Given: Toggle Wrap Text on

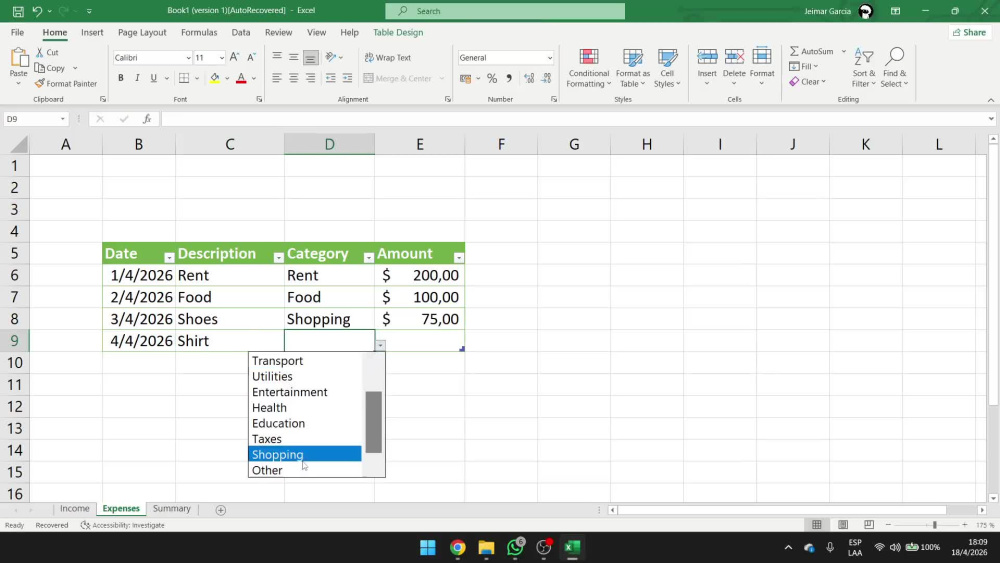Looking at the screenshot, I should point(388,57).
